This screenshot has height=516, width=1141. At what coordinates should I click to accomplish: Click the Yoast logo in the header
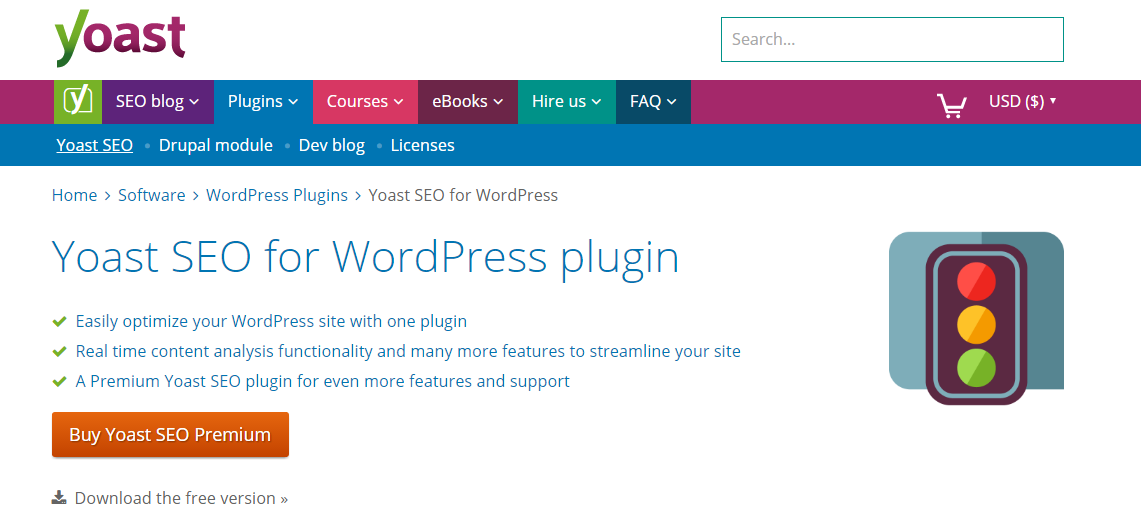pyautogui.click(x=120, y=39)
